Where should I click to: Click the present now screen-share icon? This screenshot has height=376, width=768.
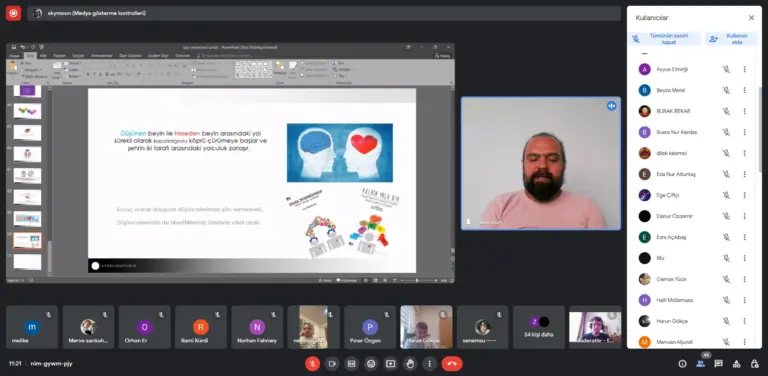pos(390,364)
